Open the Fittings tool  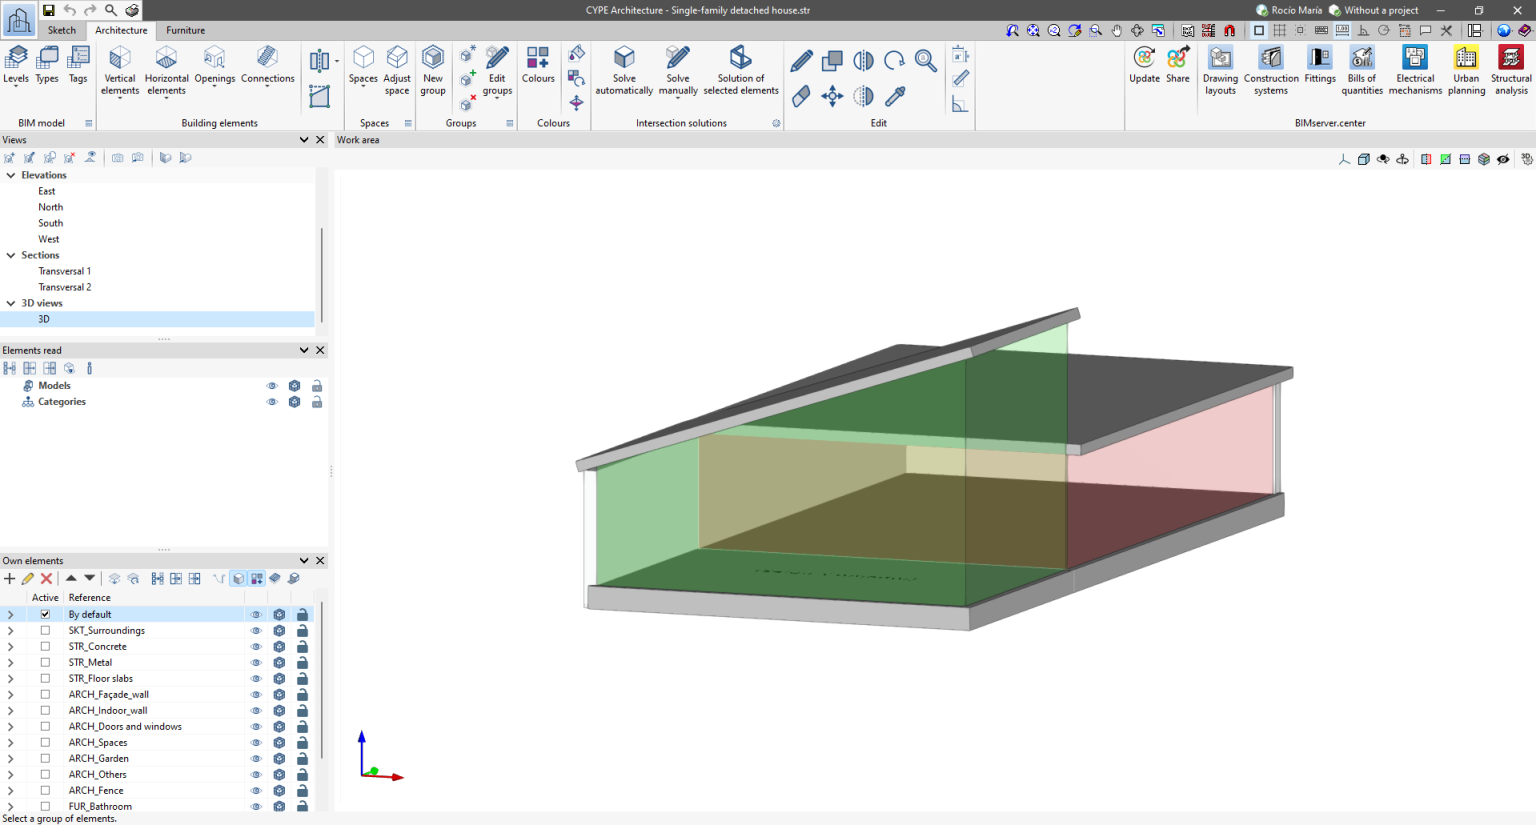tap(1320, 68)
